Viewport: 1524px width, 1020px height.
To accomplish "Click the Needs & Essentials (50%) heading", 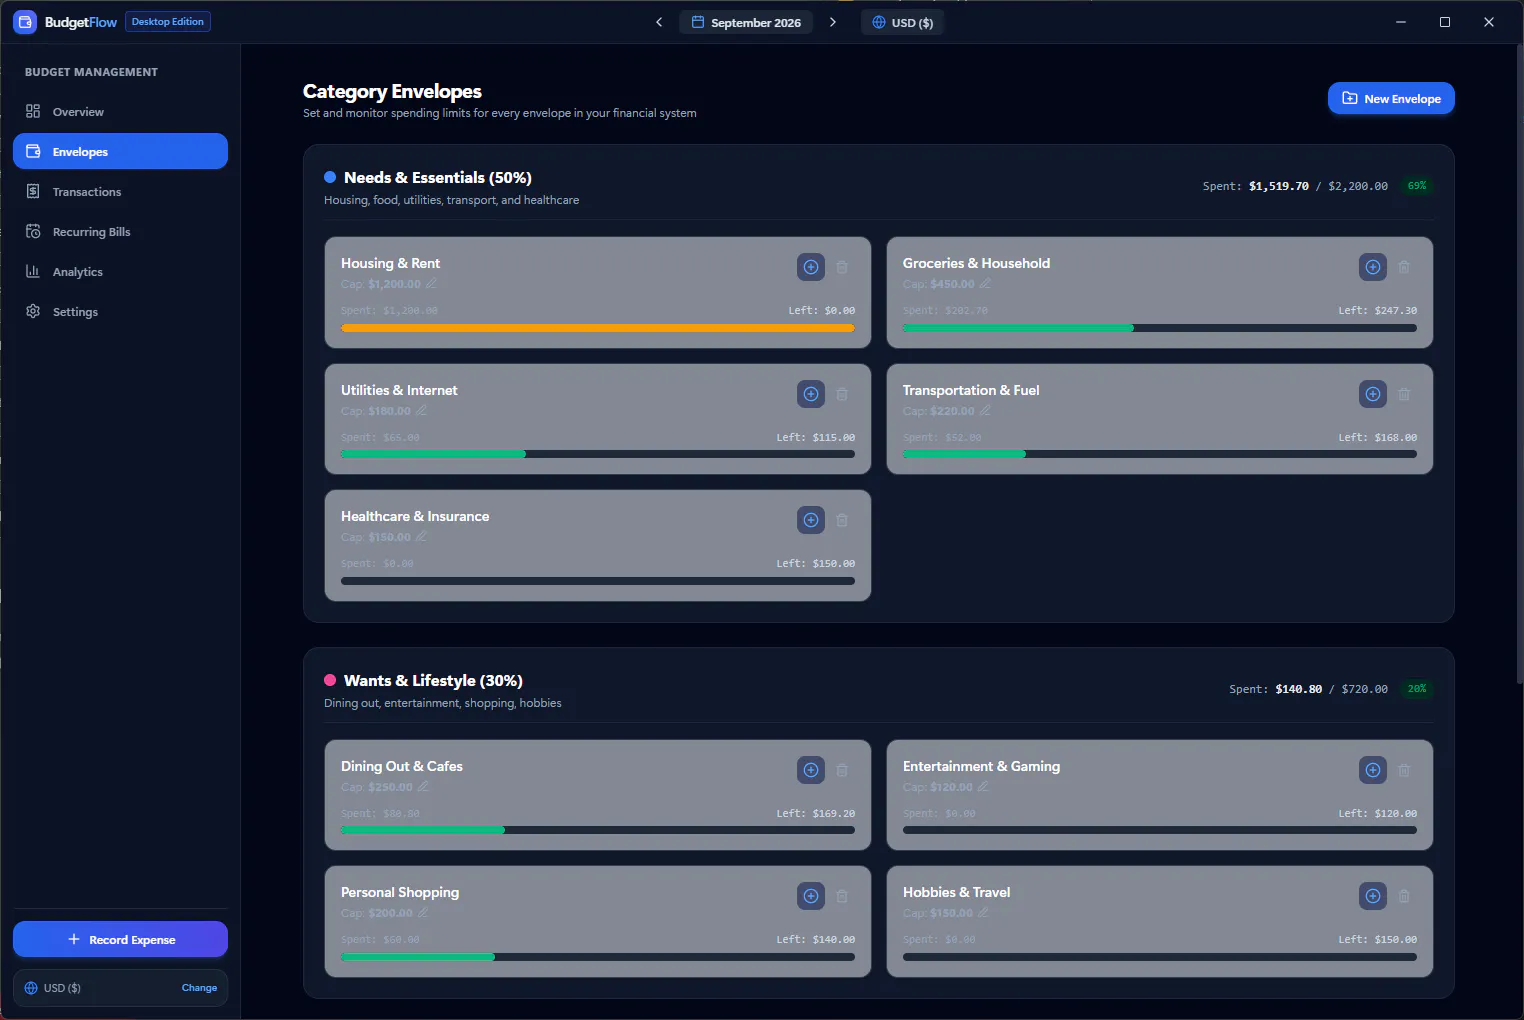I will click(438, 177).
